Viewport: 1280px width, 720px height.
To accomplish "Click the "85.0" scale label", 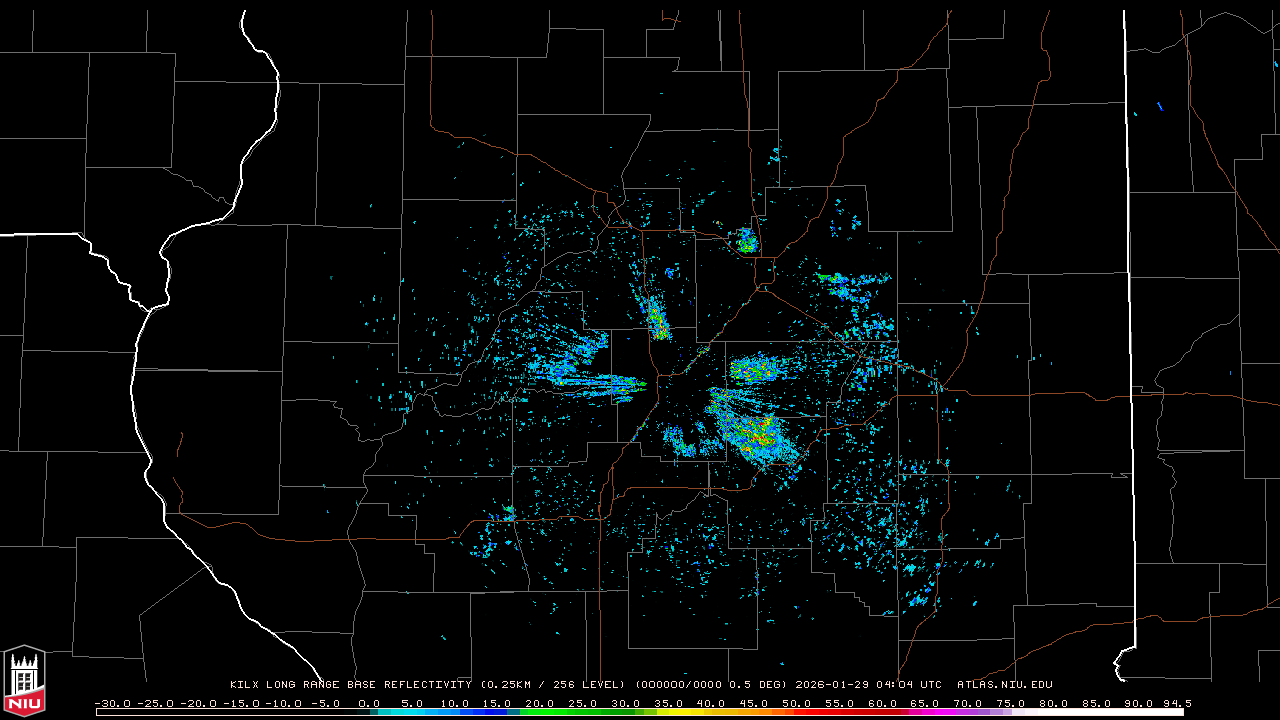I will pyautogui.click(x=1097, y=703).
